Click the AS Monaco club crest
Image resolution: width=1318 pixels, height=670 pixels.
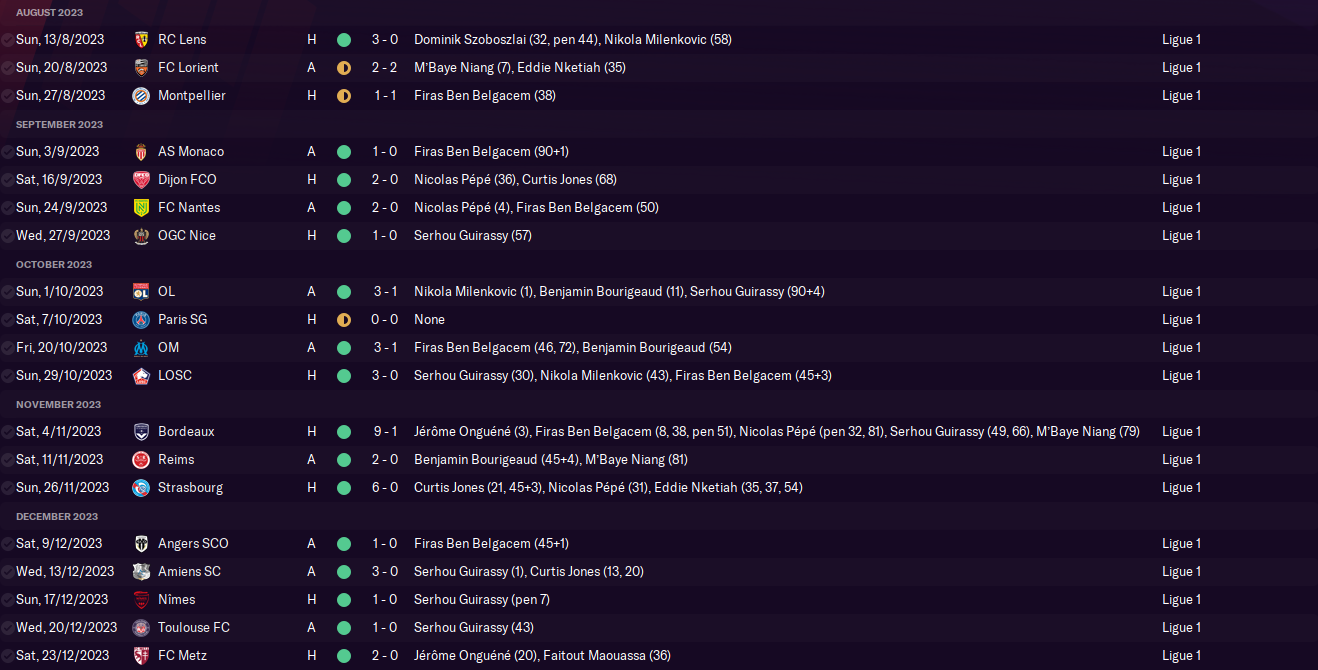141,152
